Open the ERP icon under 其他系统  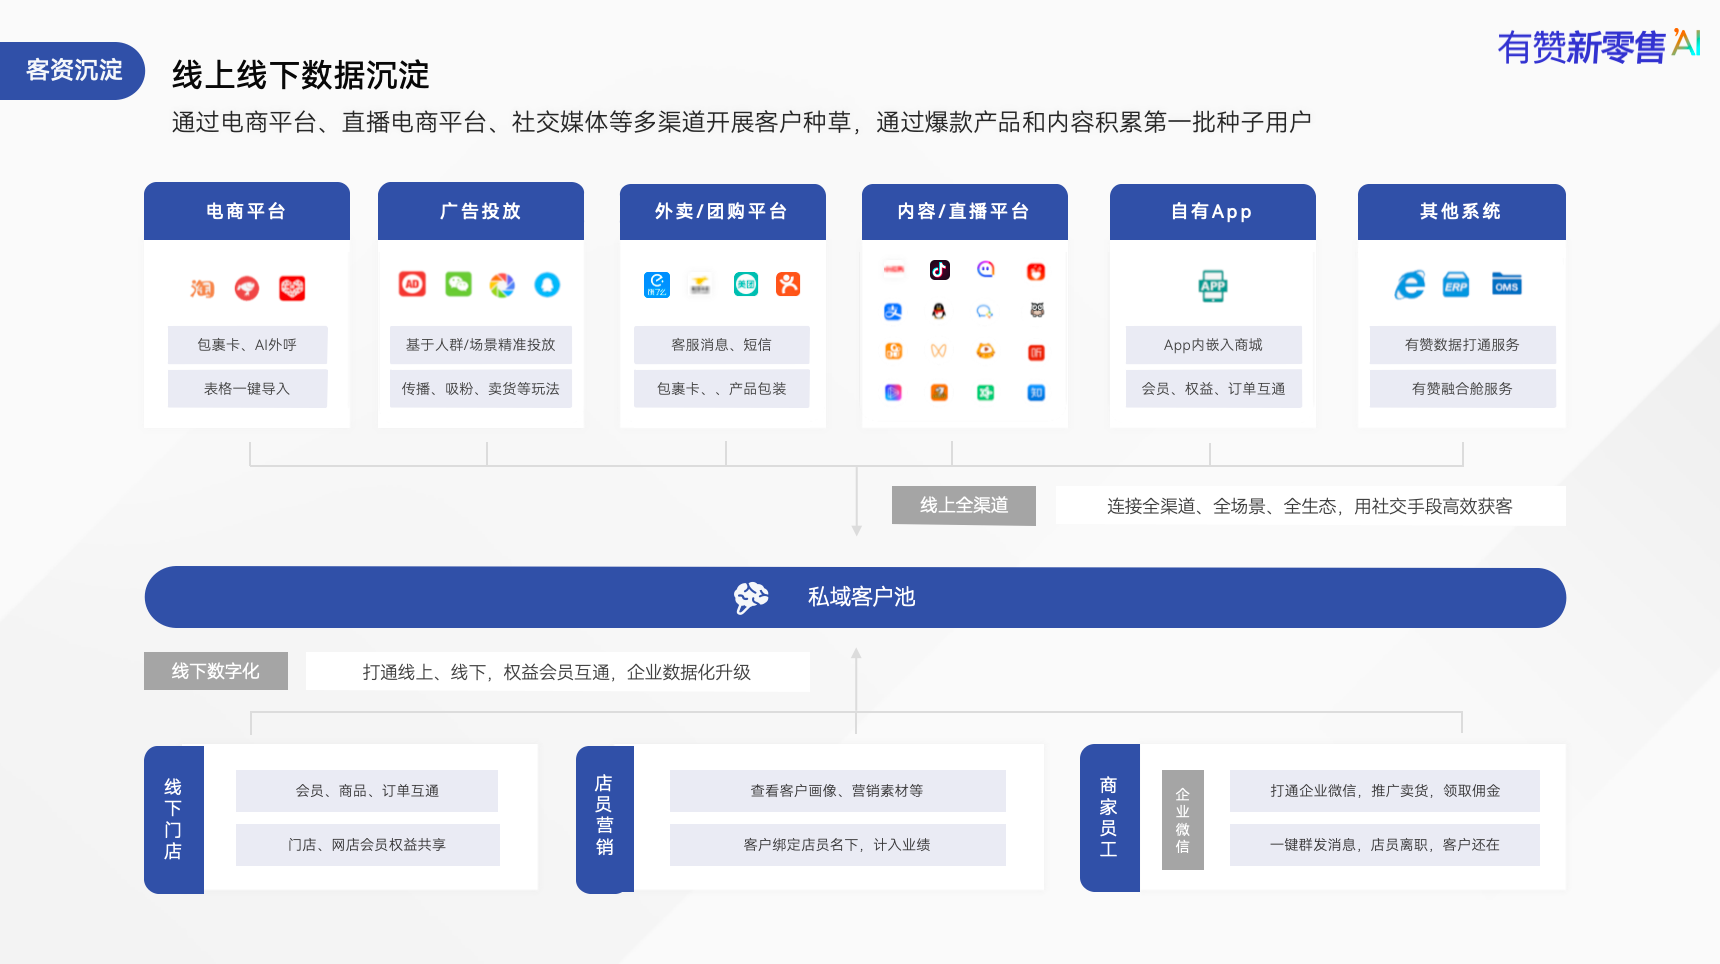(1454, 285)
